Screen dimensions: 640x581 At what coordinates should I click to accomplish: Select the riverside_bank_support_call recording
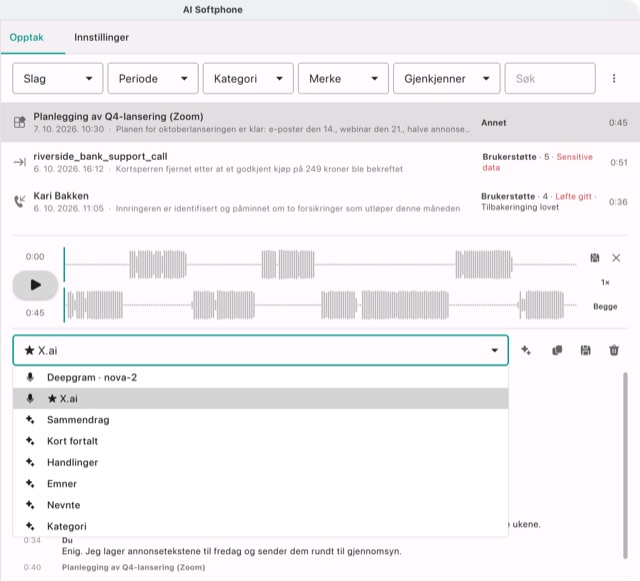click(x=320, y=162)
